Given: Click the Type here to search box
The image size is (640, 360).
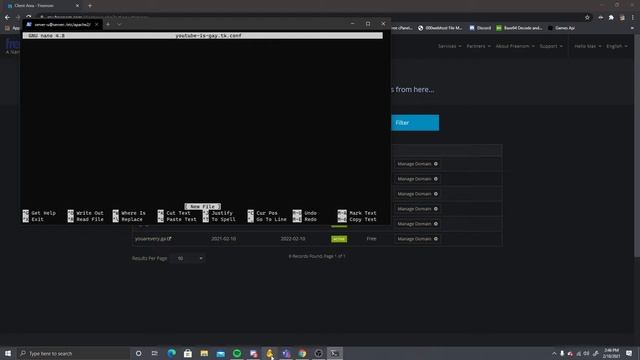Looking at the screenshot, I should 73,353.
